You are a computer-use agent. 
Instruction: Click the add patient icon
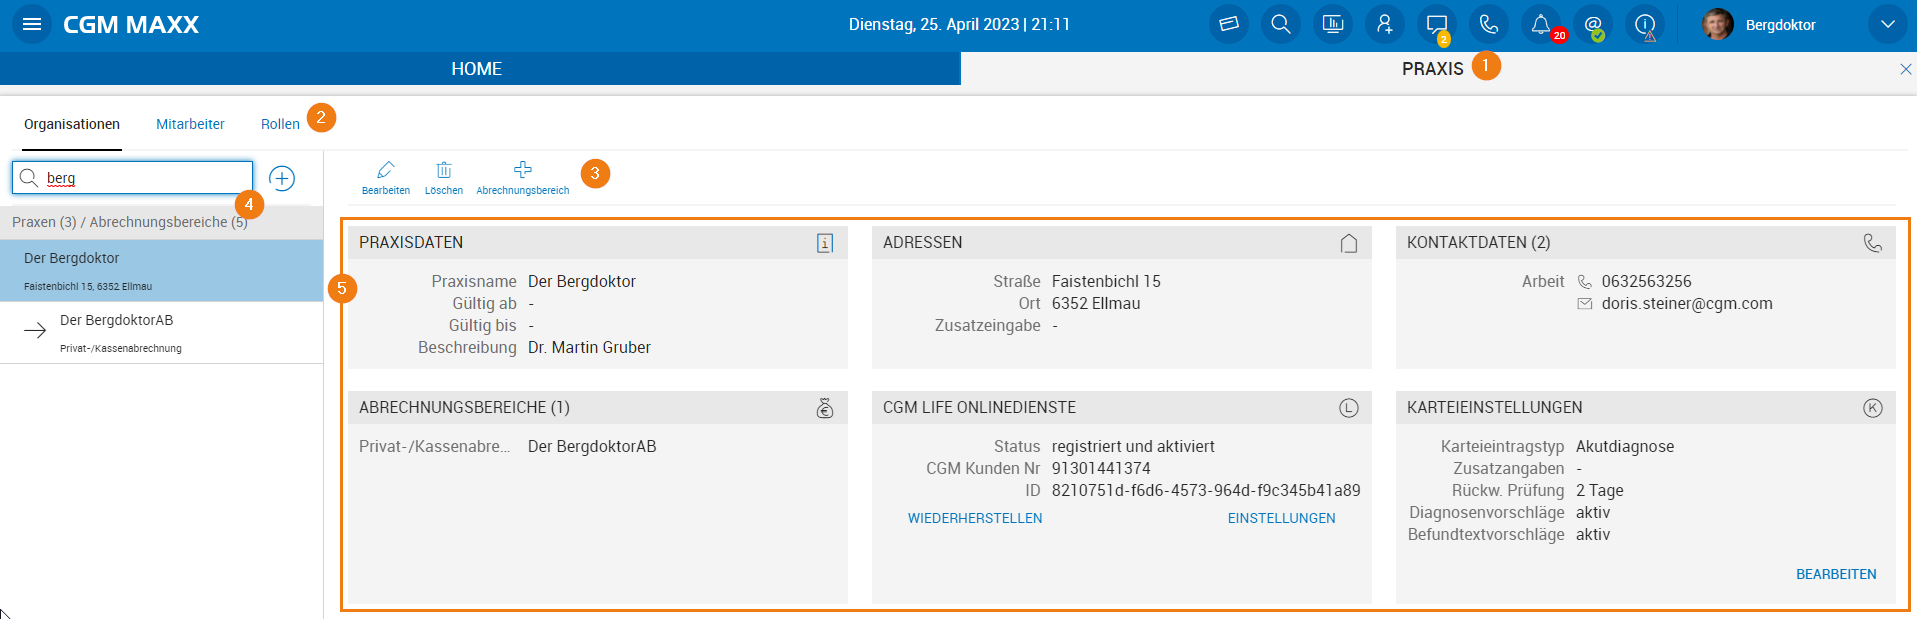1385,24
